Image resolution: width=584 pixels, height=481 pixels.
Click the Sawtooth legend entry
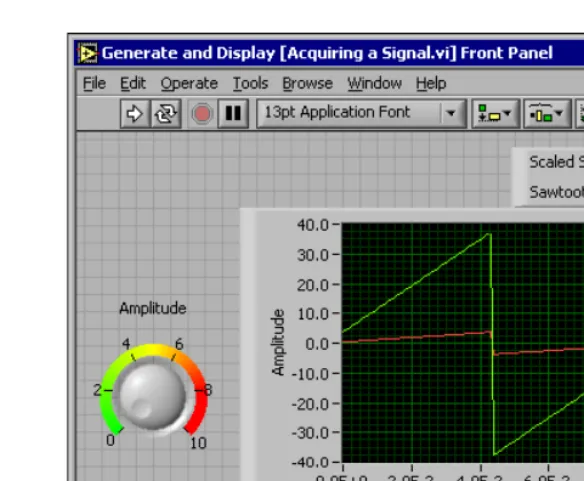tap(556, 192)
